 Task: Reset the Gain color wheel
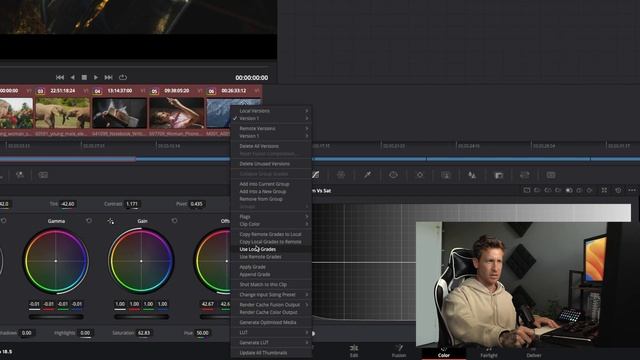click(174, 221)
